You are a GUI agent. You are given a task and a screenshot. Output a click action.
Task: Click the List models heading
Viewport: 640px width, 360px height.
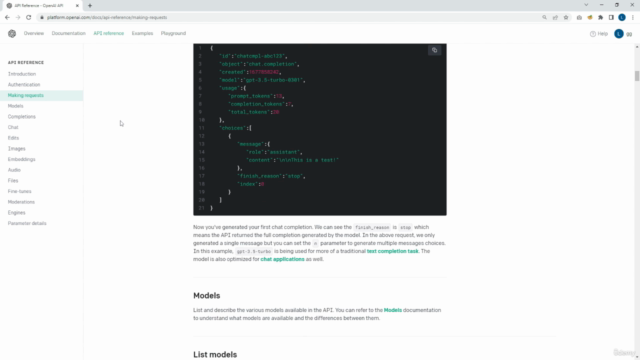[215, 354]
